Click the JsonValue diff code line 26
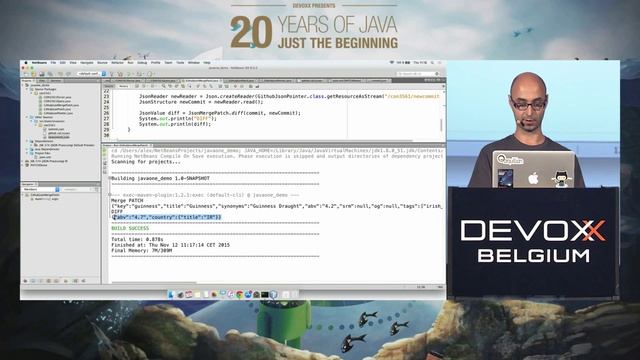 click(220, 113)
